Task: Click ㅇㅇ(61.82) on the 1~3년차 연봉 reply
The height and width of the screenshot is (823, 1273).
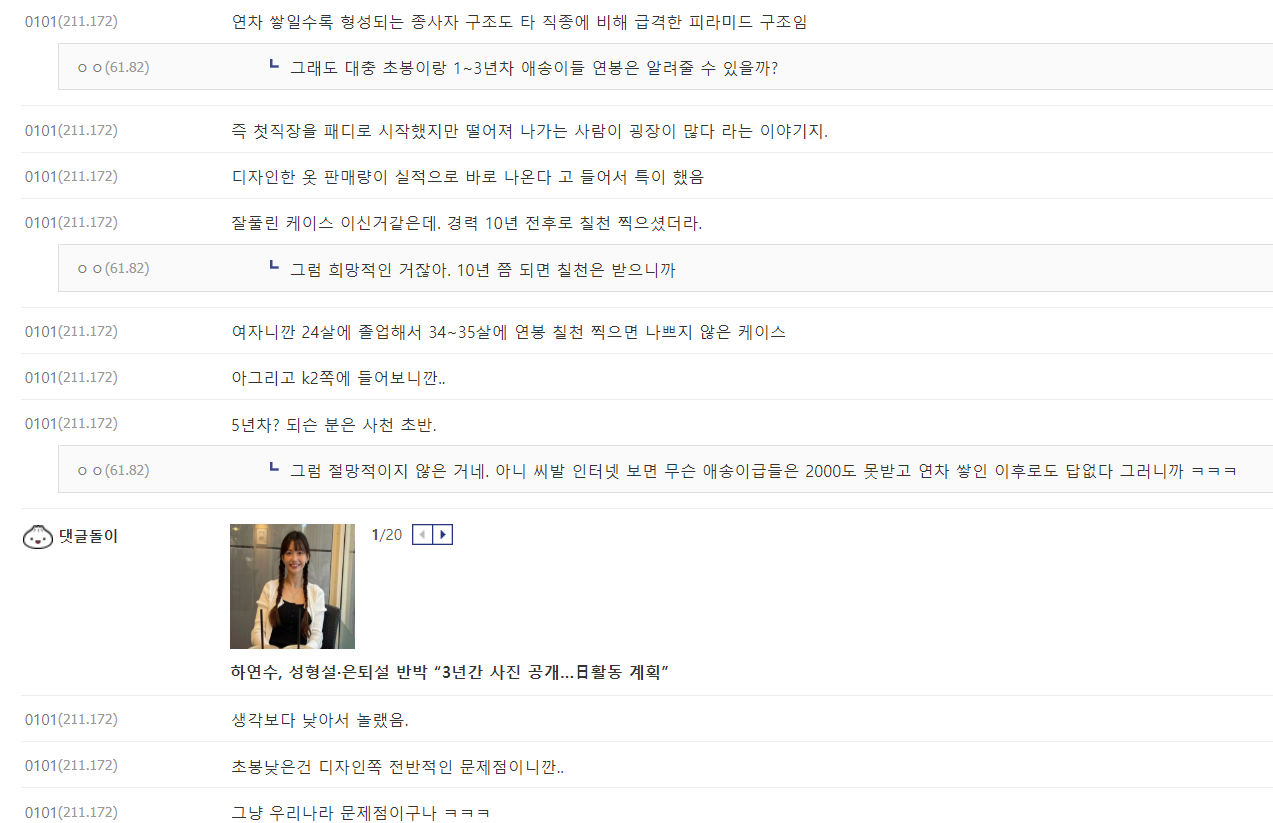Action: 113,67
